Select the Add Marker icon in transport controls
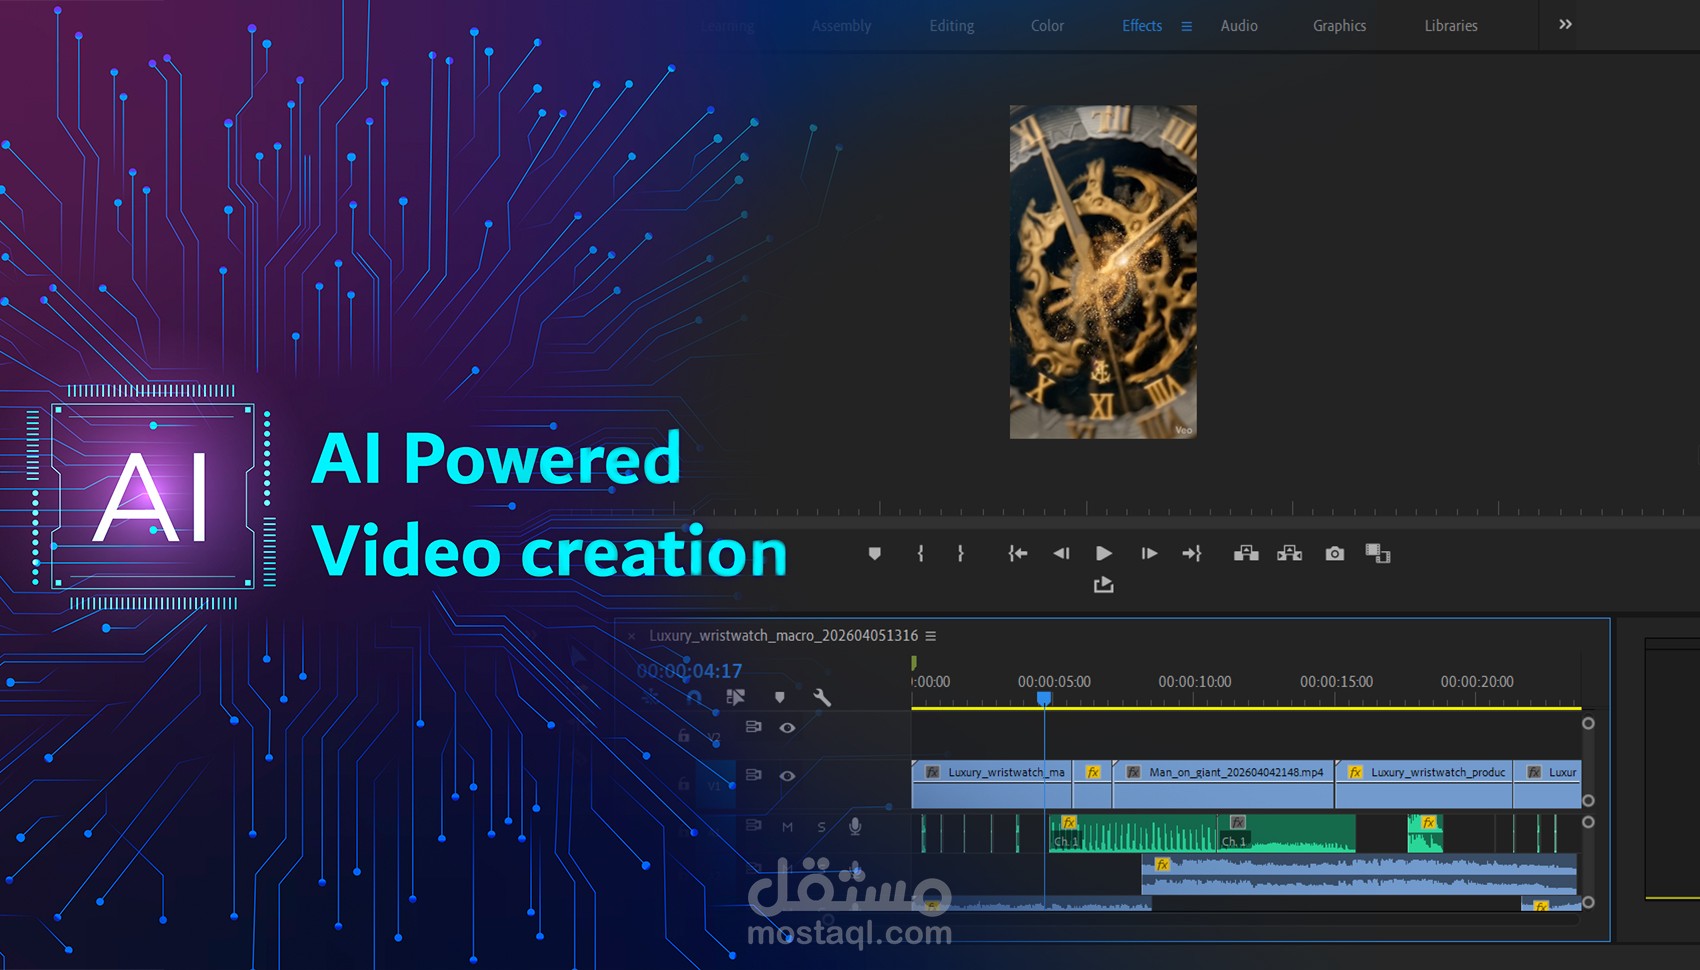The width and height of the screenshot is (1700, 970). coord(873,553)
